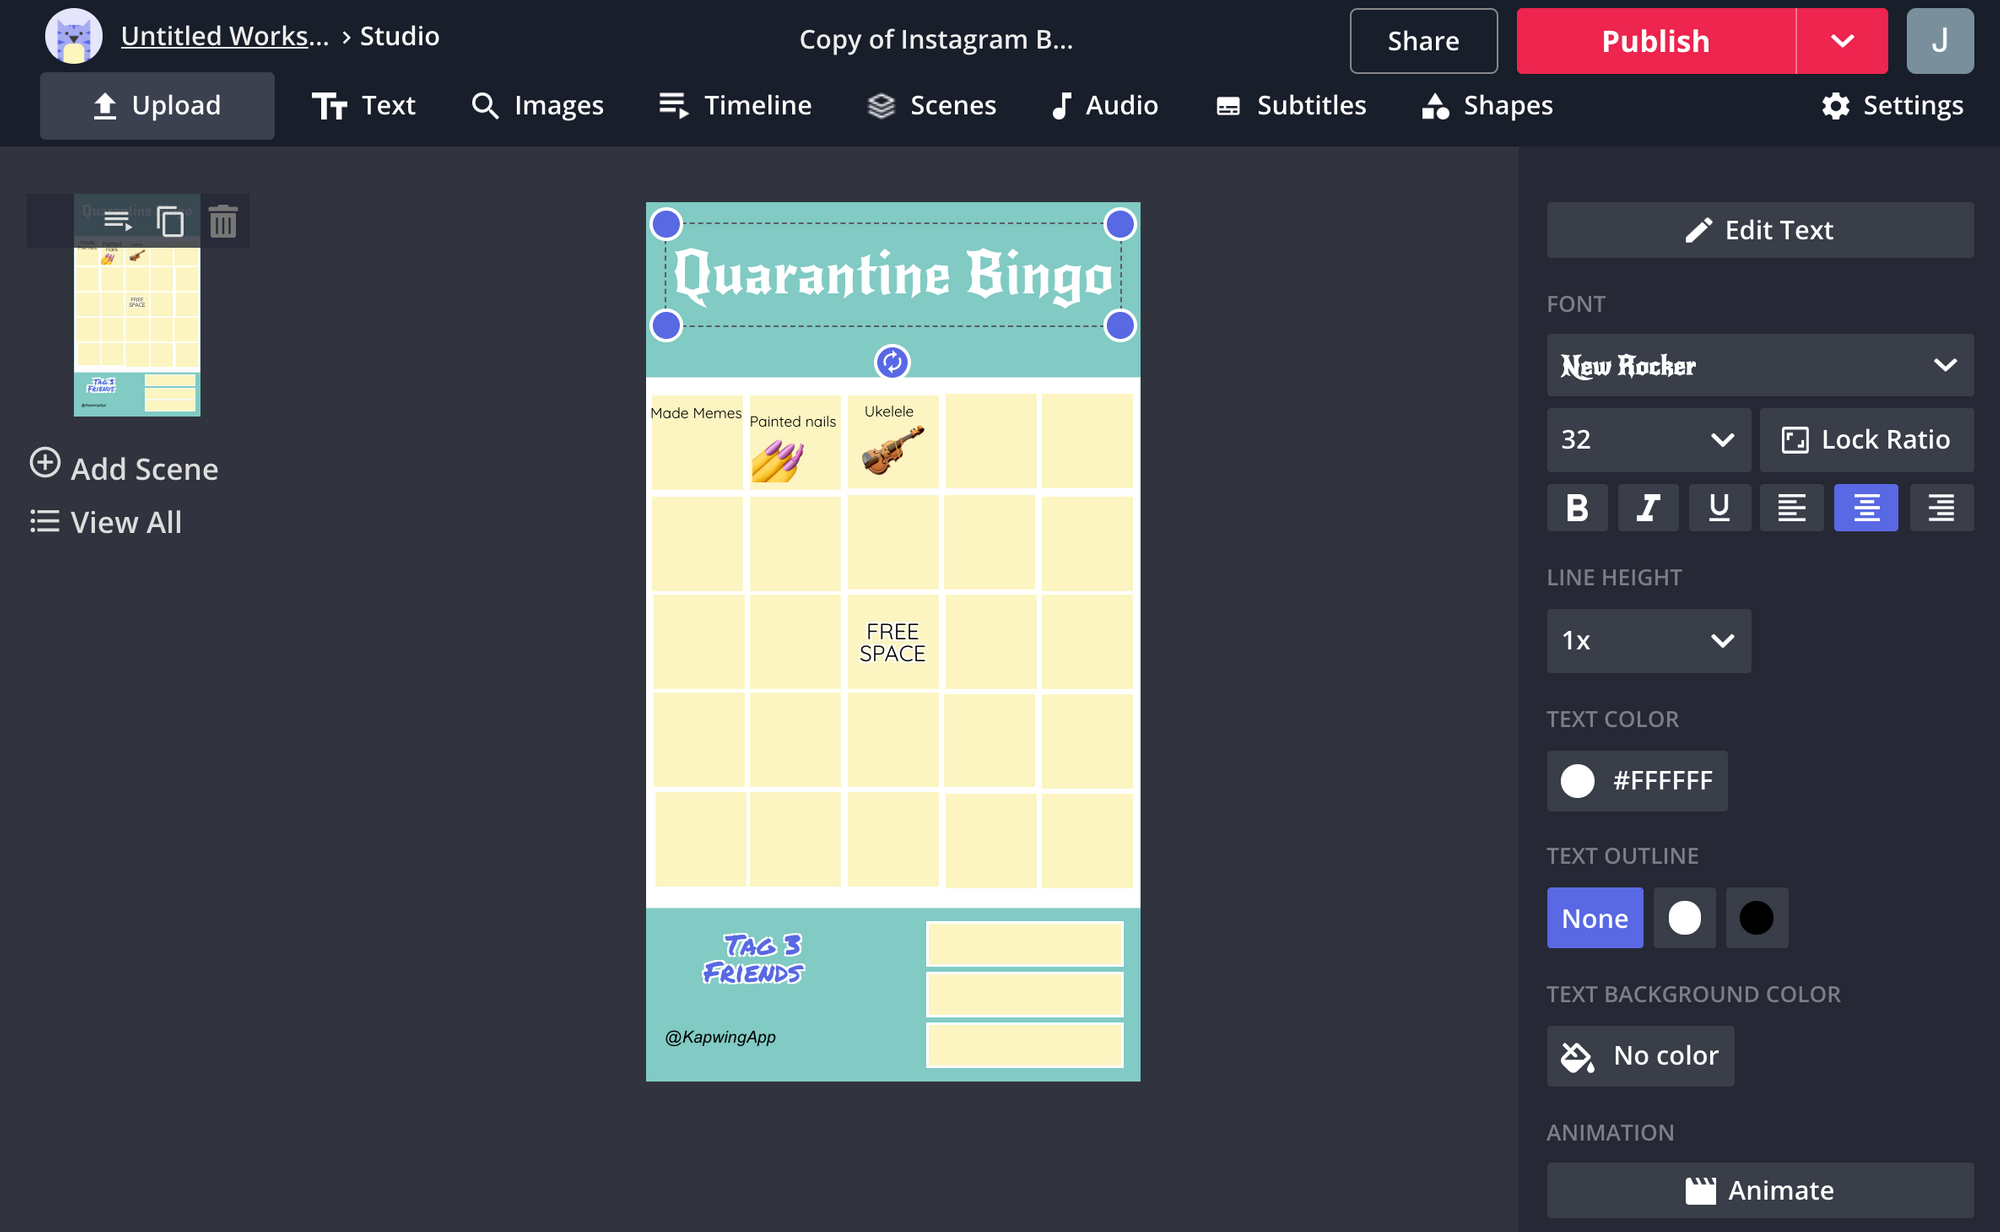
Task: Select the scene thumbnail preview
Action: (137, 330)
